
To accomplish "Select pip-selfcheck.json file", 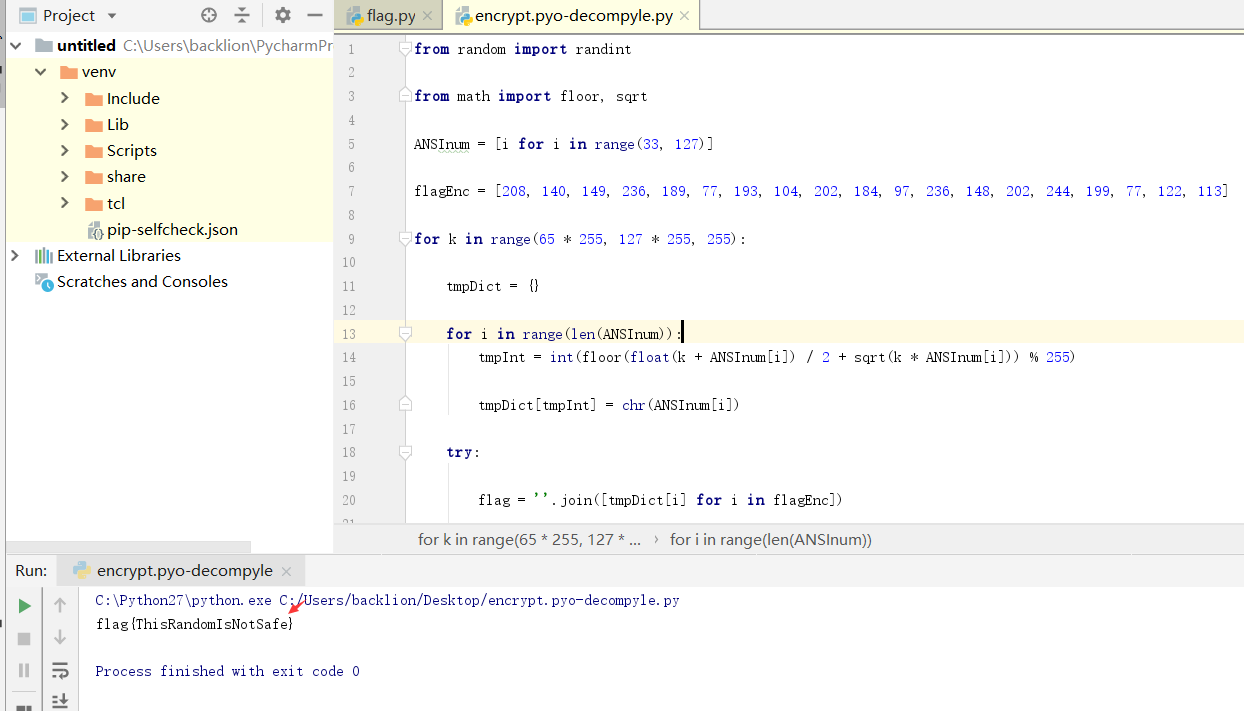I will click(172, 229).
